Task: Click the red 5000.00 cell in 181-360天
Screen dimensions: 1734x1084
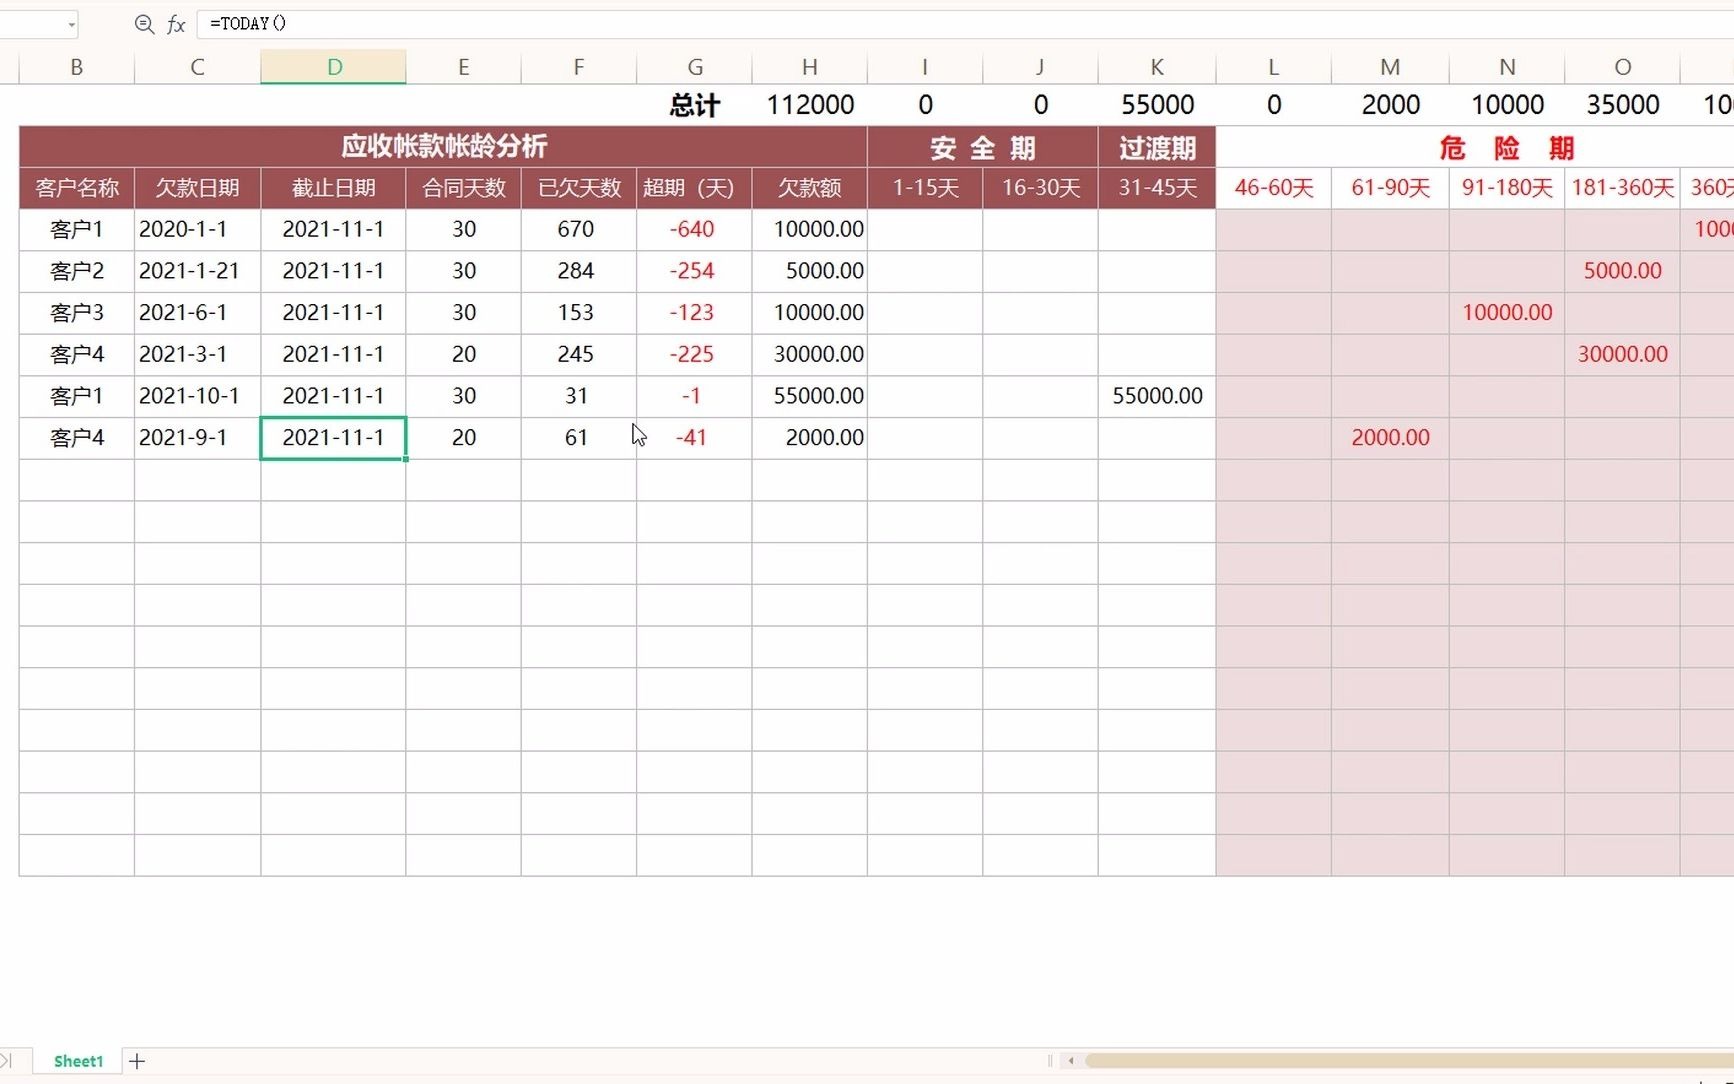Action: (x=1622, y=271)
